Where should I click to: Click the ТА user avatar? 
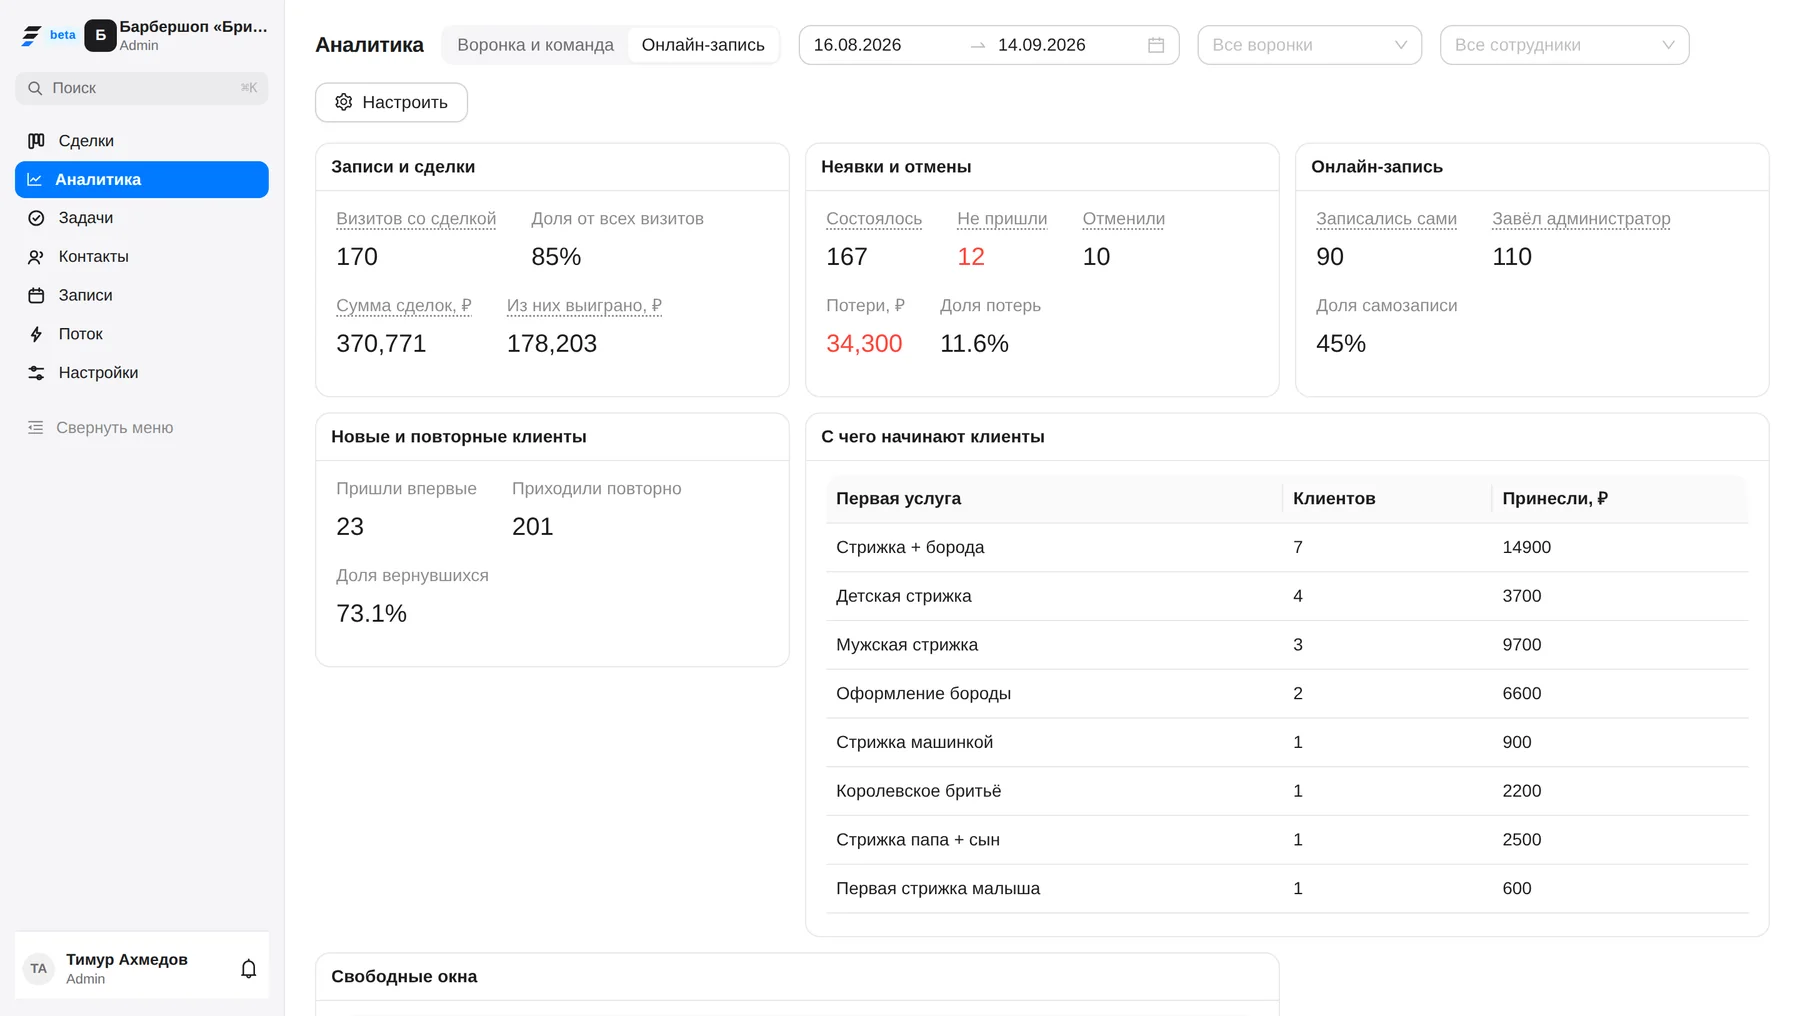point(38,968)
